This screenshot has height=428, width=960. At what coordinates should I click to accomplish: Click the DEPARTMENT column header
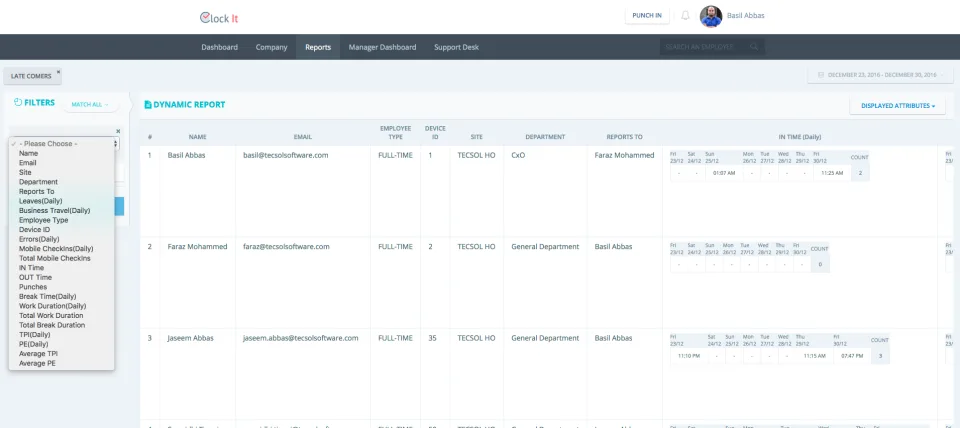click(545, 137)
